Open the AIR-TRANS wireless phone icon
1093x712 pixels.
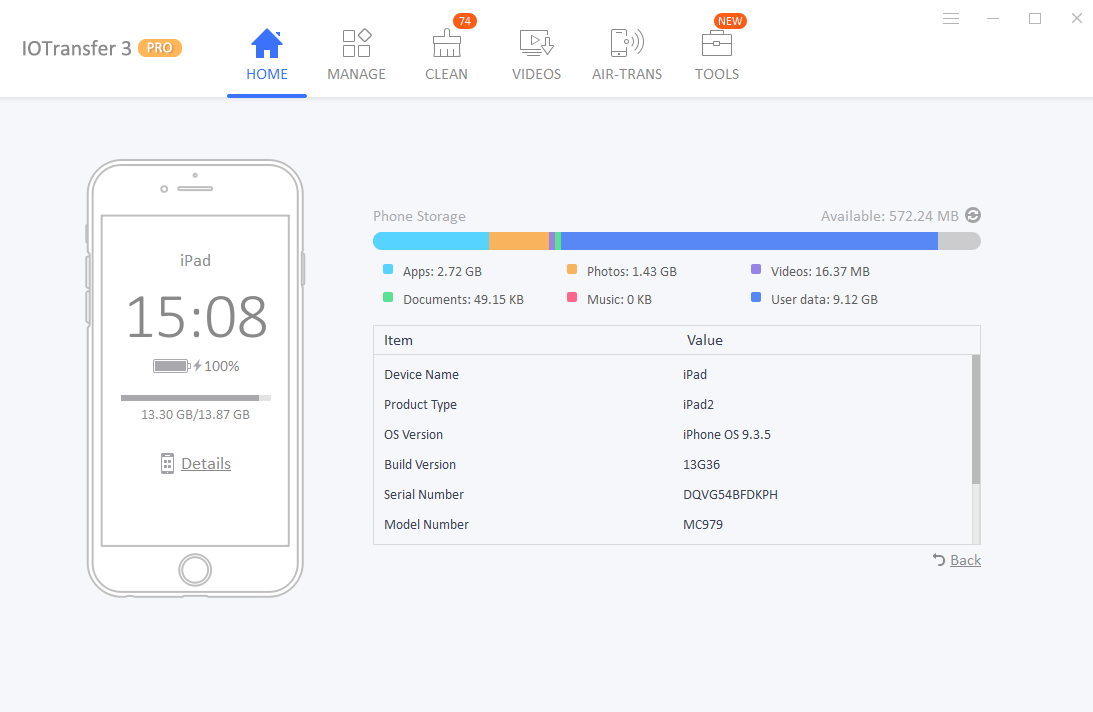pyautogui.click(x=626, y=43)
